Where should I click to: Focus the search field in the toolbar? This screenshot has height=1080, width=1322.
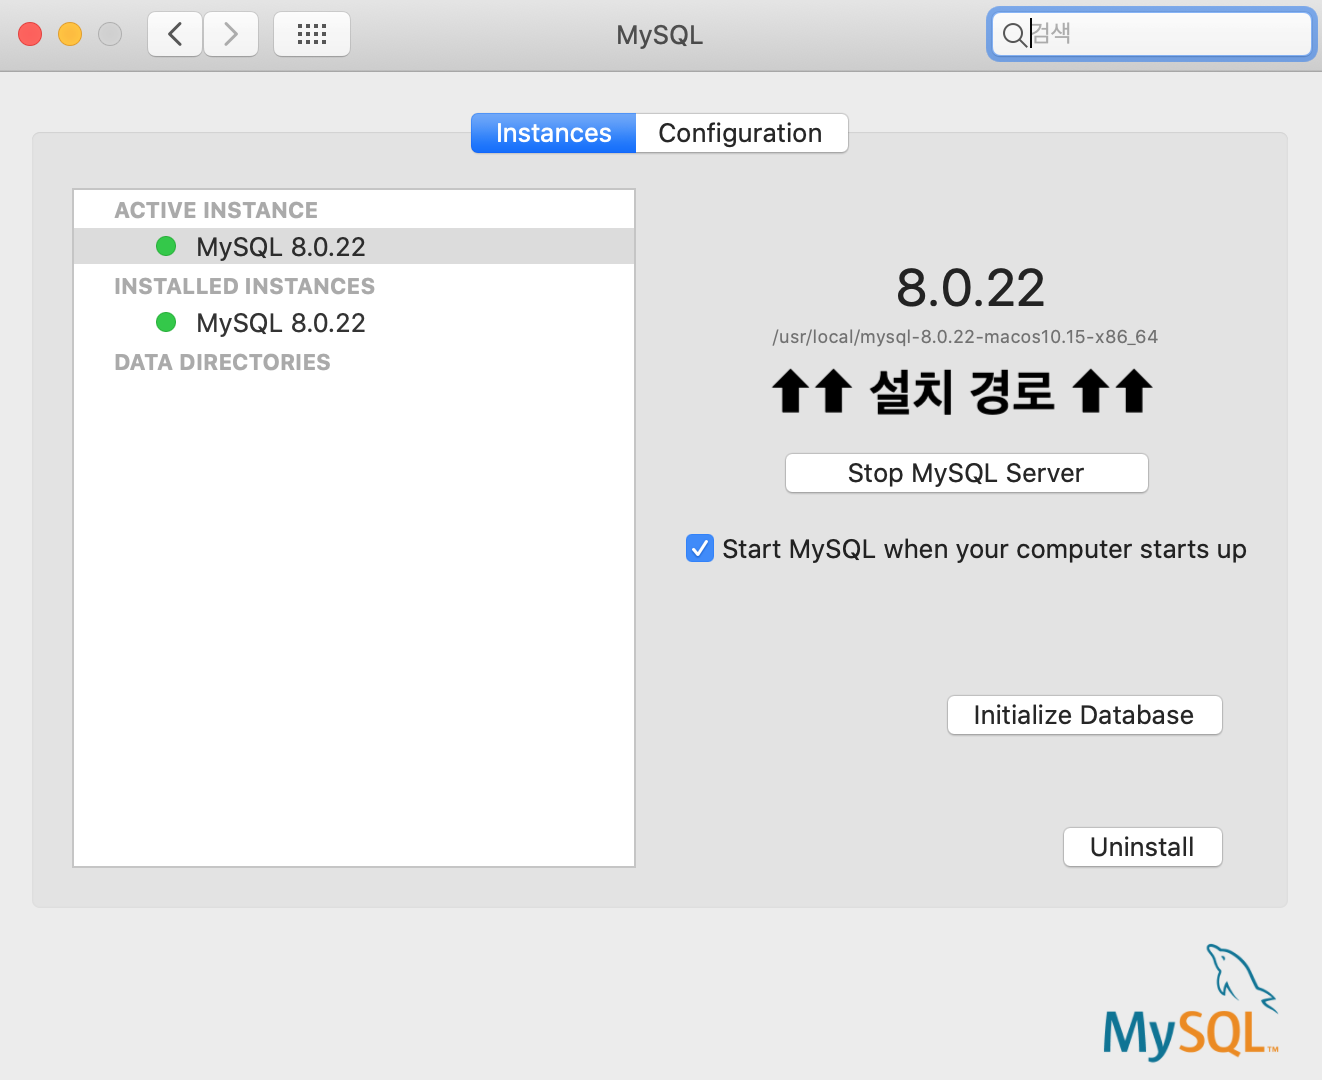pyautogui.click(x=1152, y=34)
